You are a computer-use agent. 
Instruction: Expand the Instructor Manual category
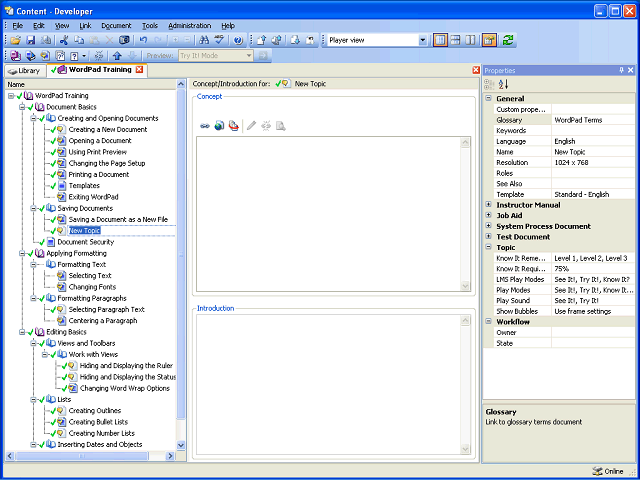488,204
